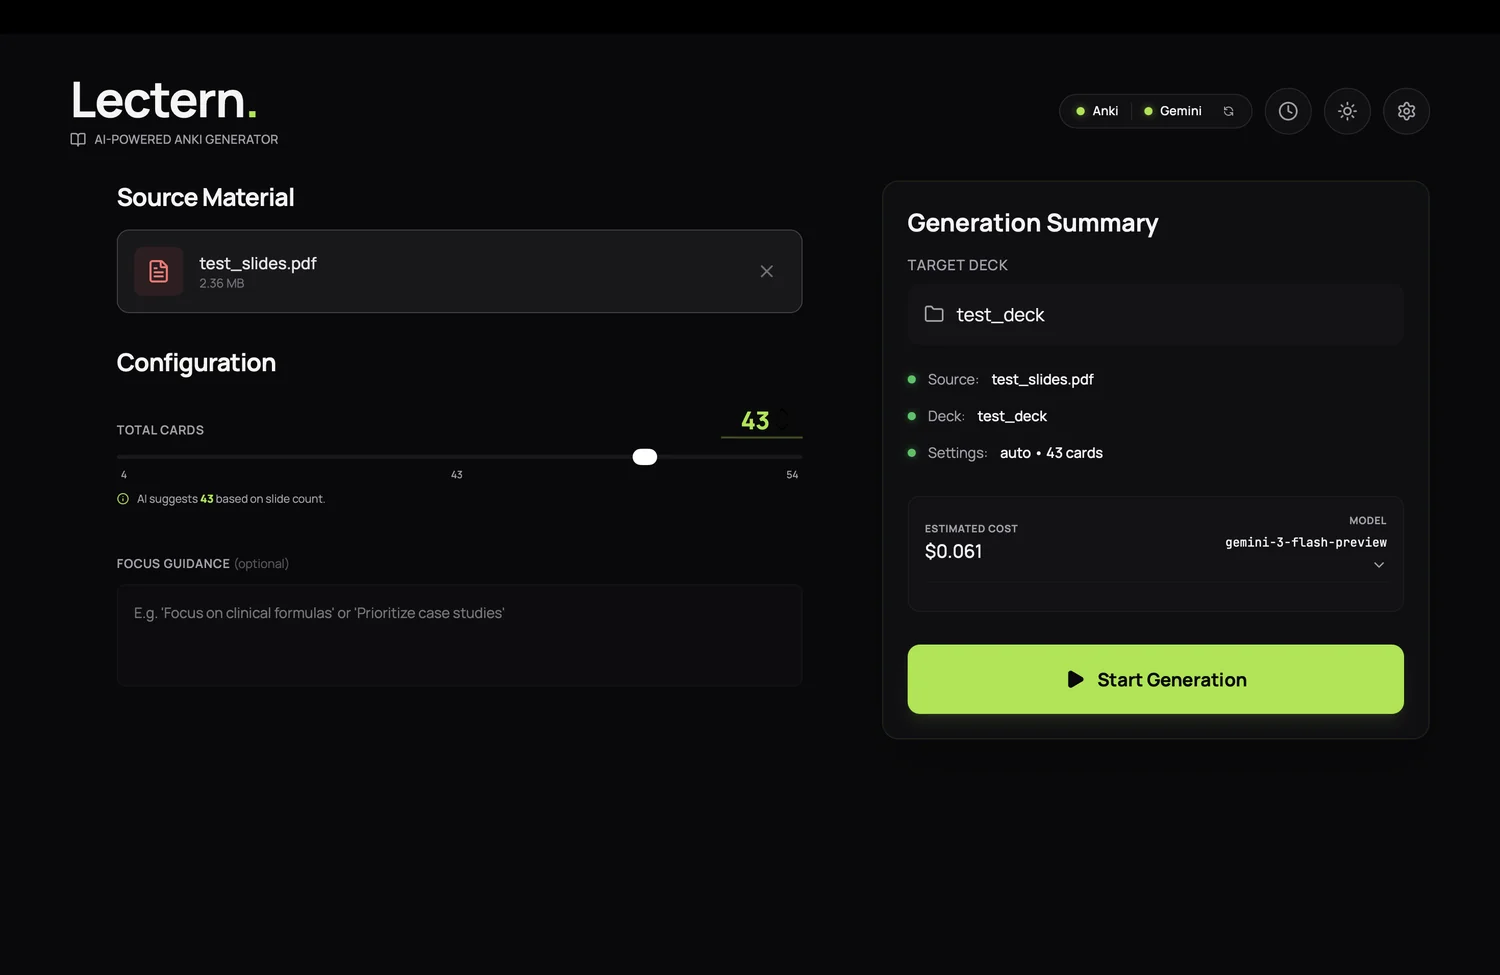Refresh Anki and Gemini connection status
Viewport: 1500px width, 975px height.
[x=1228, y=111]
